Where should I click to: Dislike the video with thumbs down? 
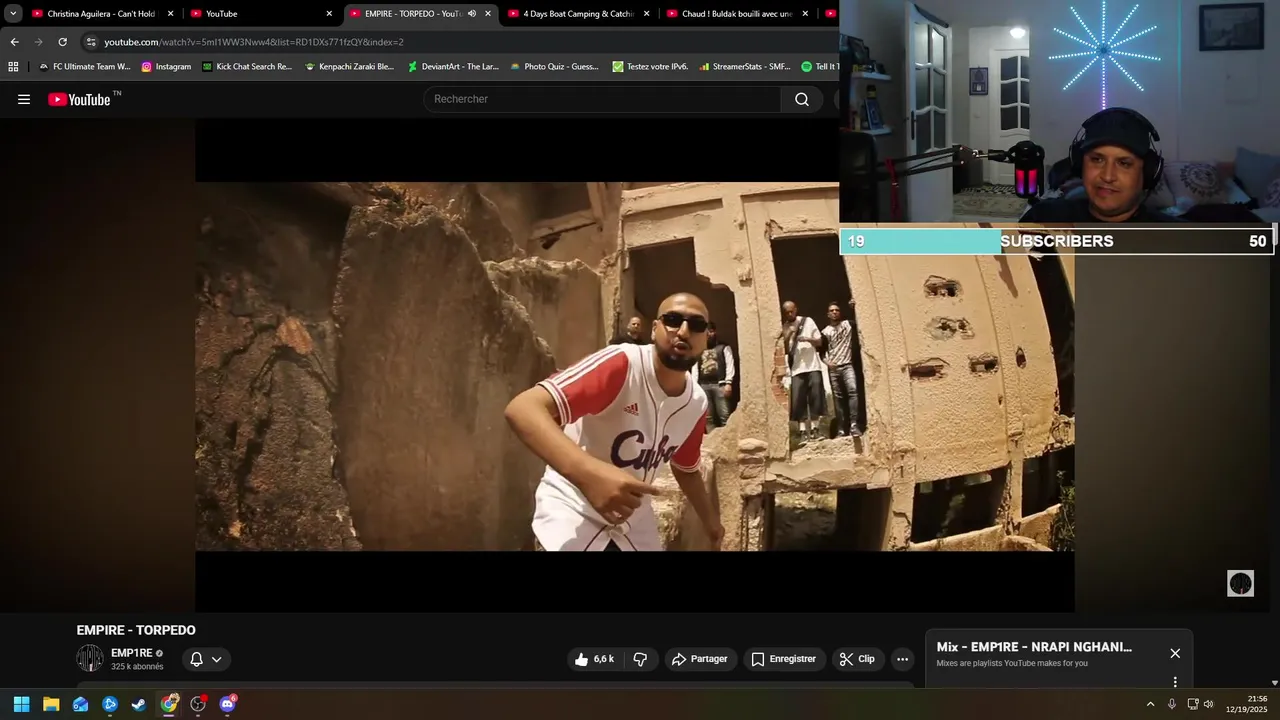641,659
